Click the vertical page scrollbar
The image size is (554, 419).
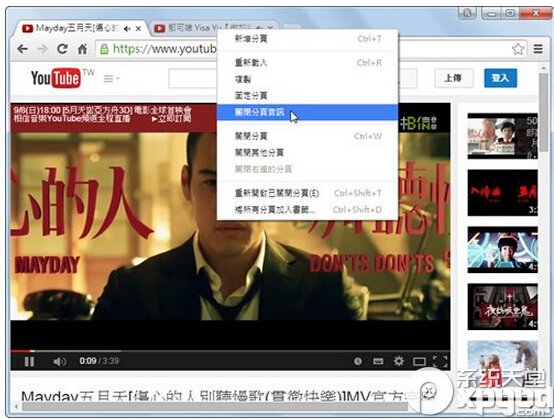coord(544,113)
